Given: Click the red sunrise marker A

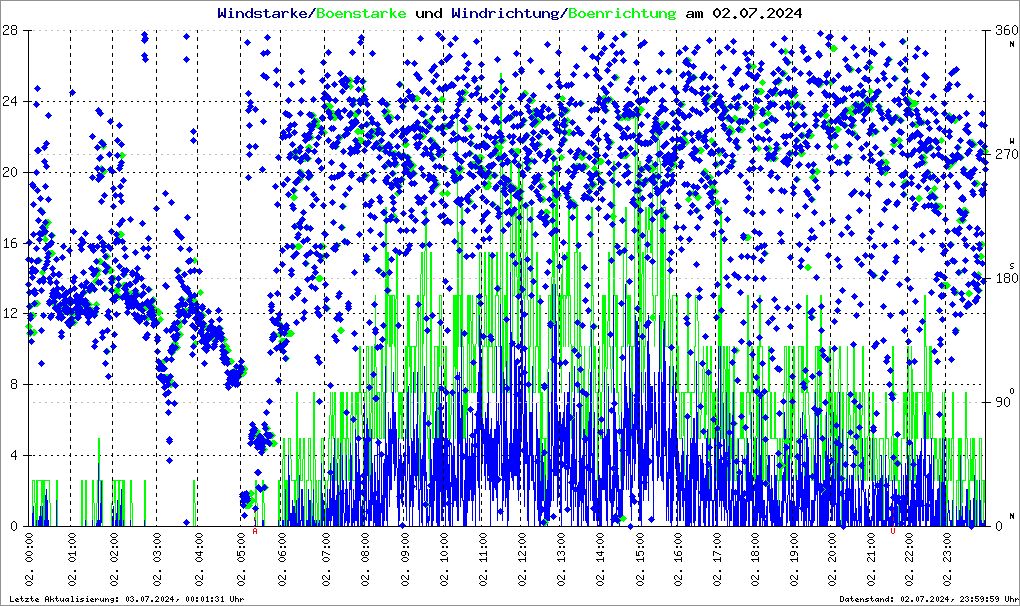Looking at the screenshot, I should tap(255, 531).
